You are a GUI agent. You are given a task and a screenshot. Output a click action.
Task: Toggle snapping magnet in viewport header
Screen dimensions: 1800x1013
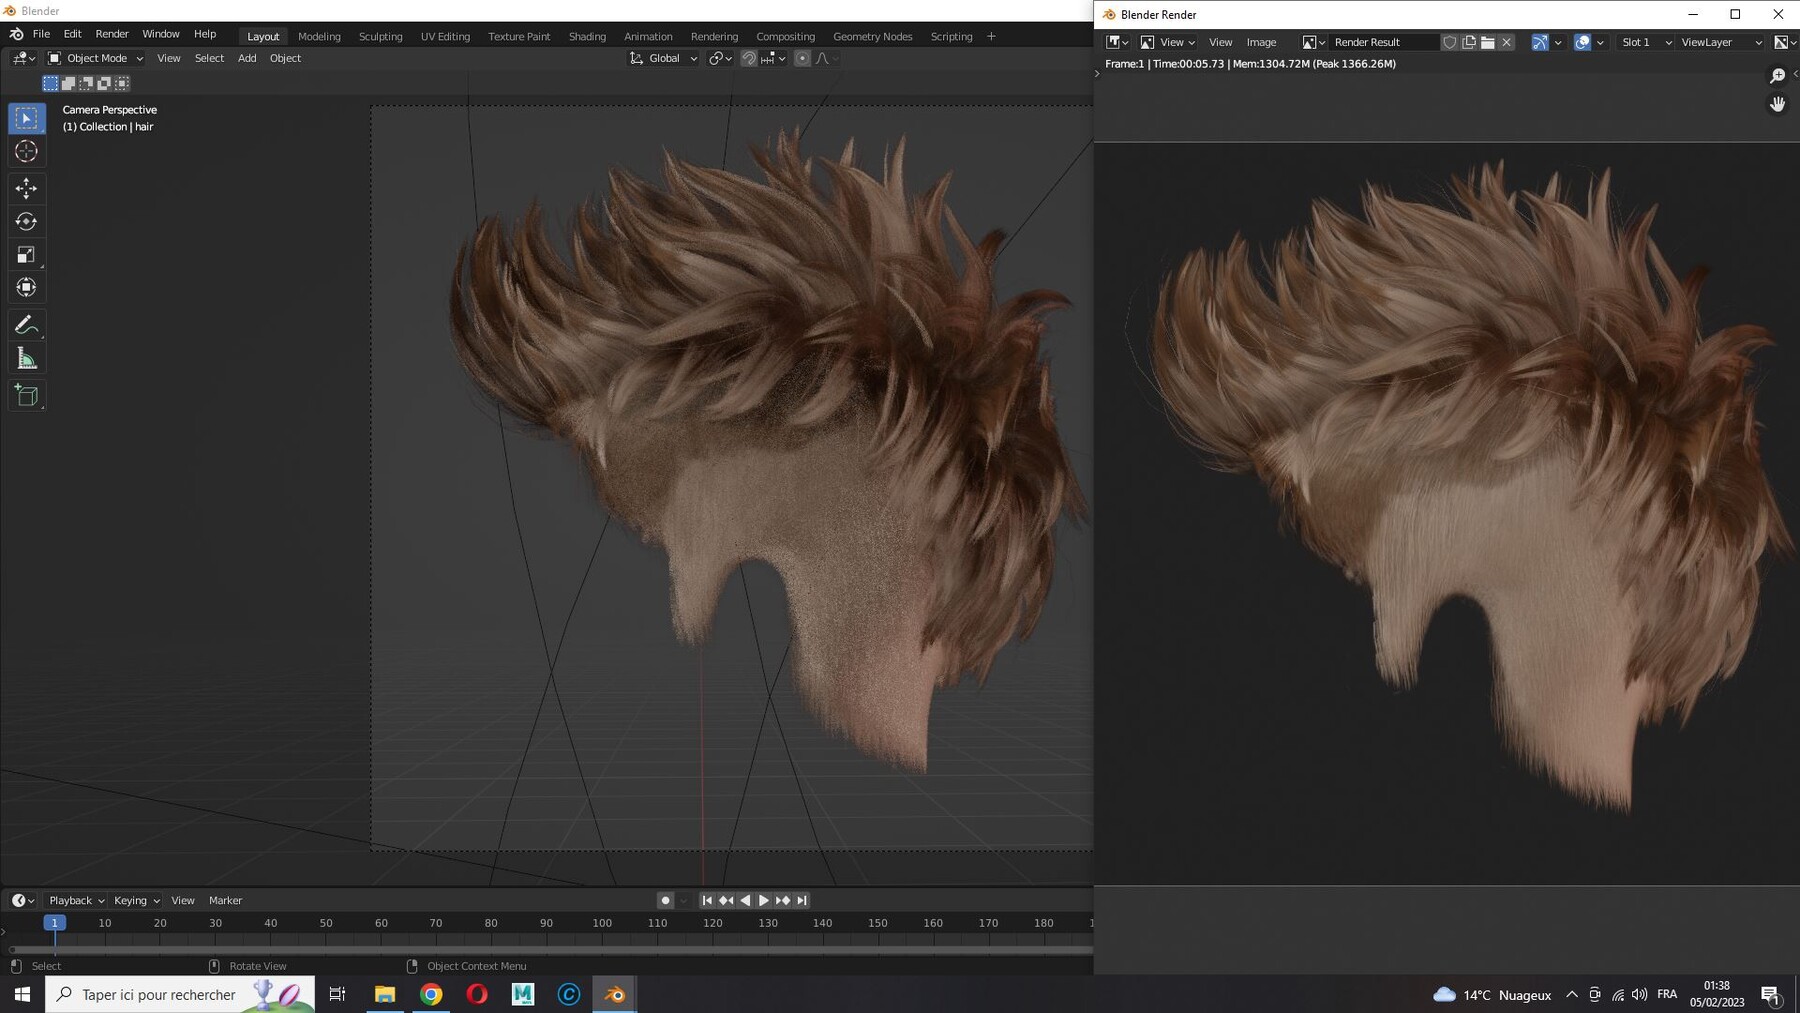click(748, 58)
